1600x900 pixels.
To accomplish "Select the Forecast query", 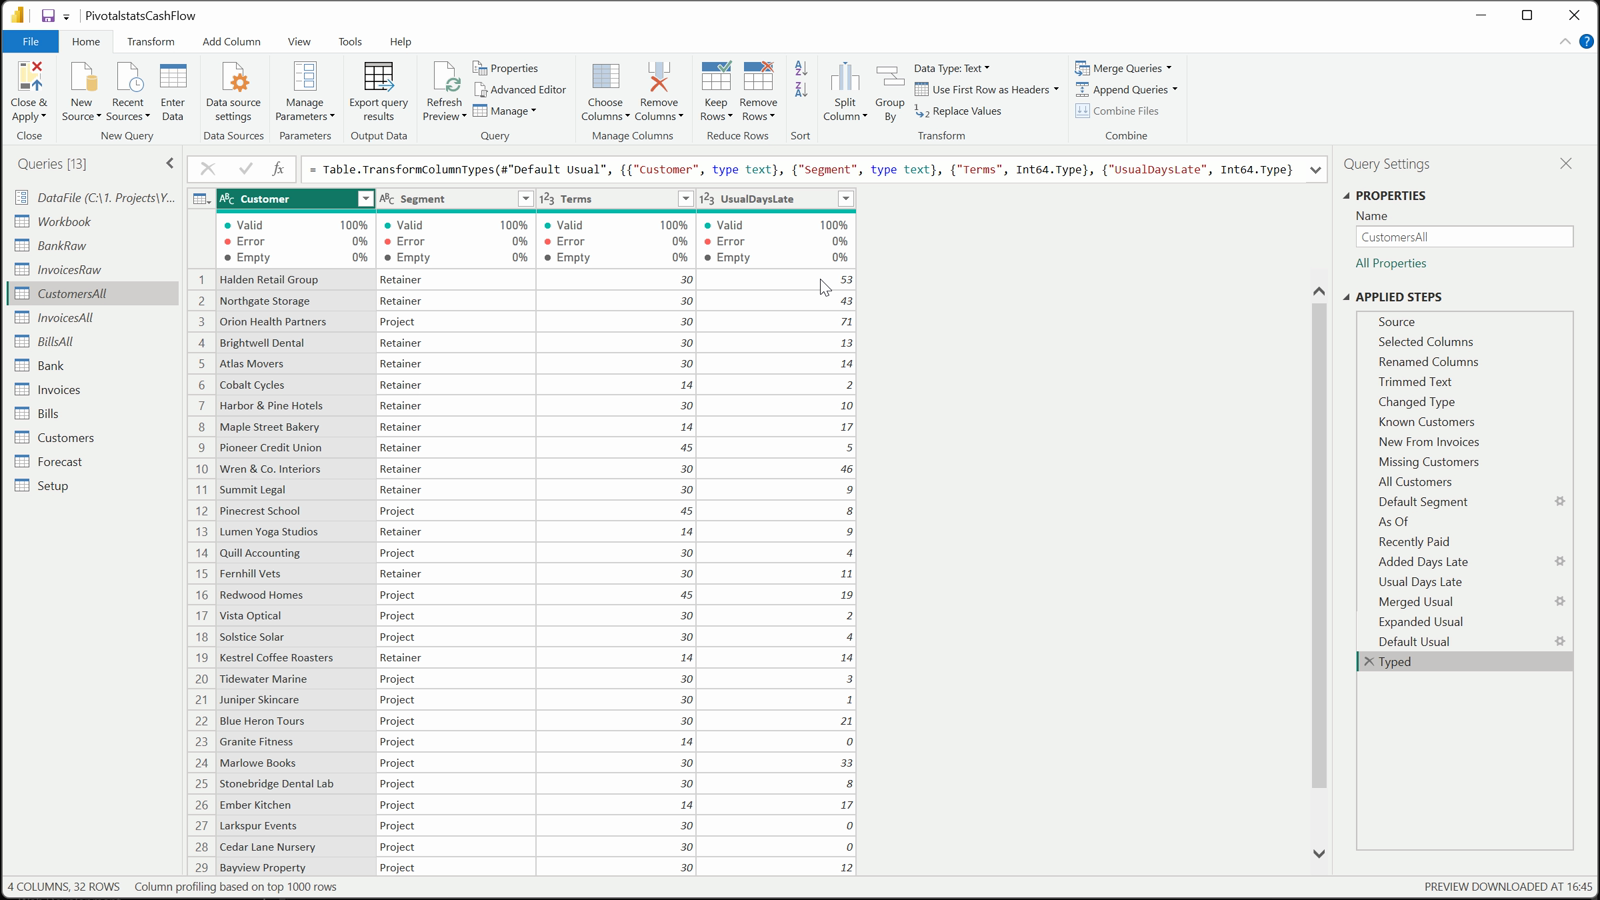I will [x=93, y=462].
